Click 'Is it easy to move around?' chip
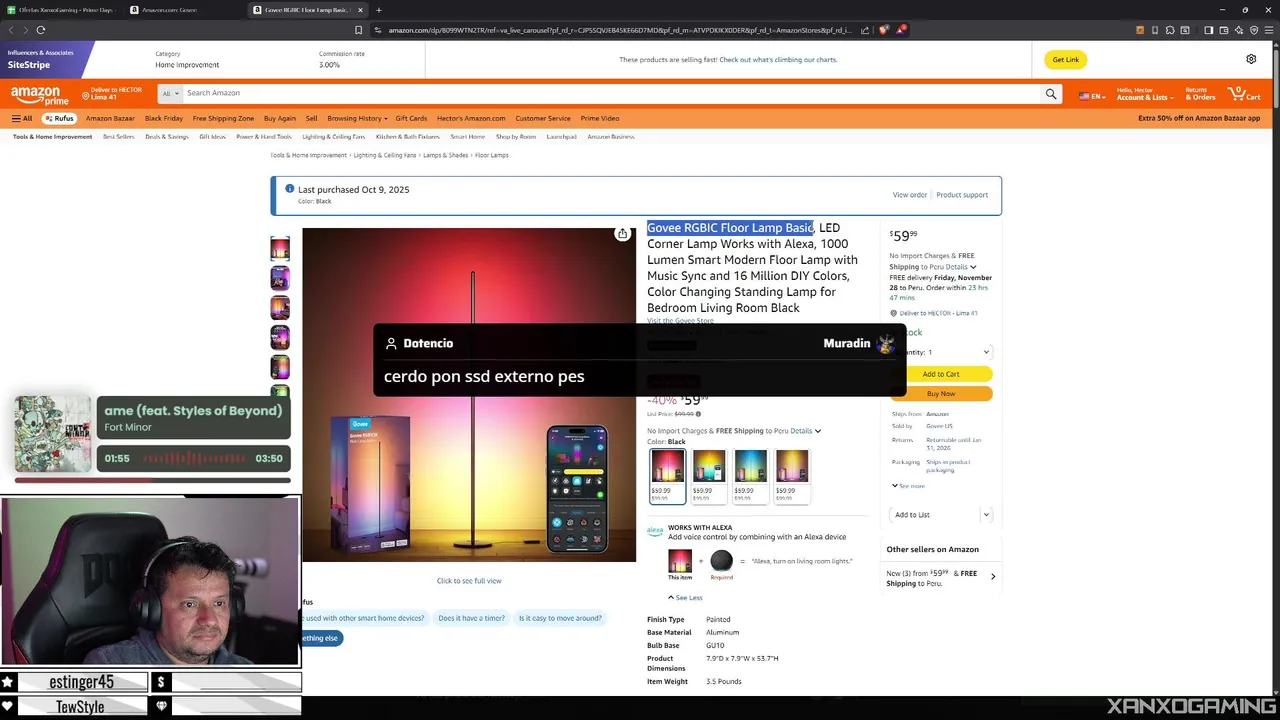Screen dimensions: 1280x720 [x=560, y=618]
